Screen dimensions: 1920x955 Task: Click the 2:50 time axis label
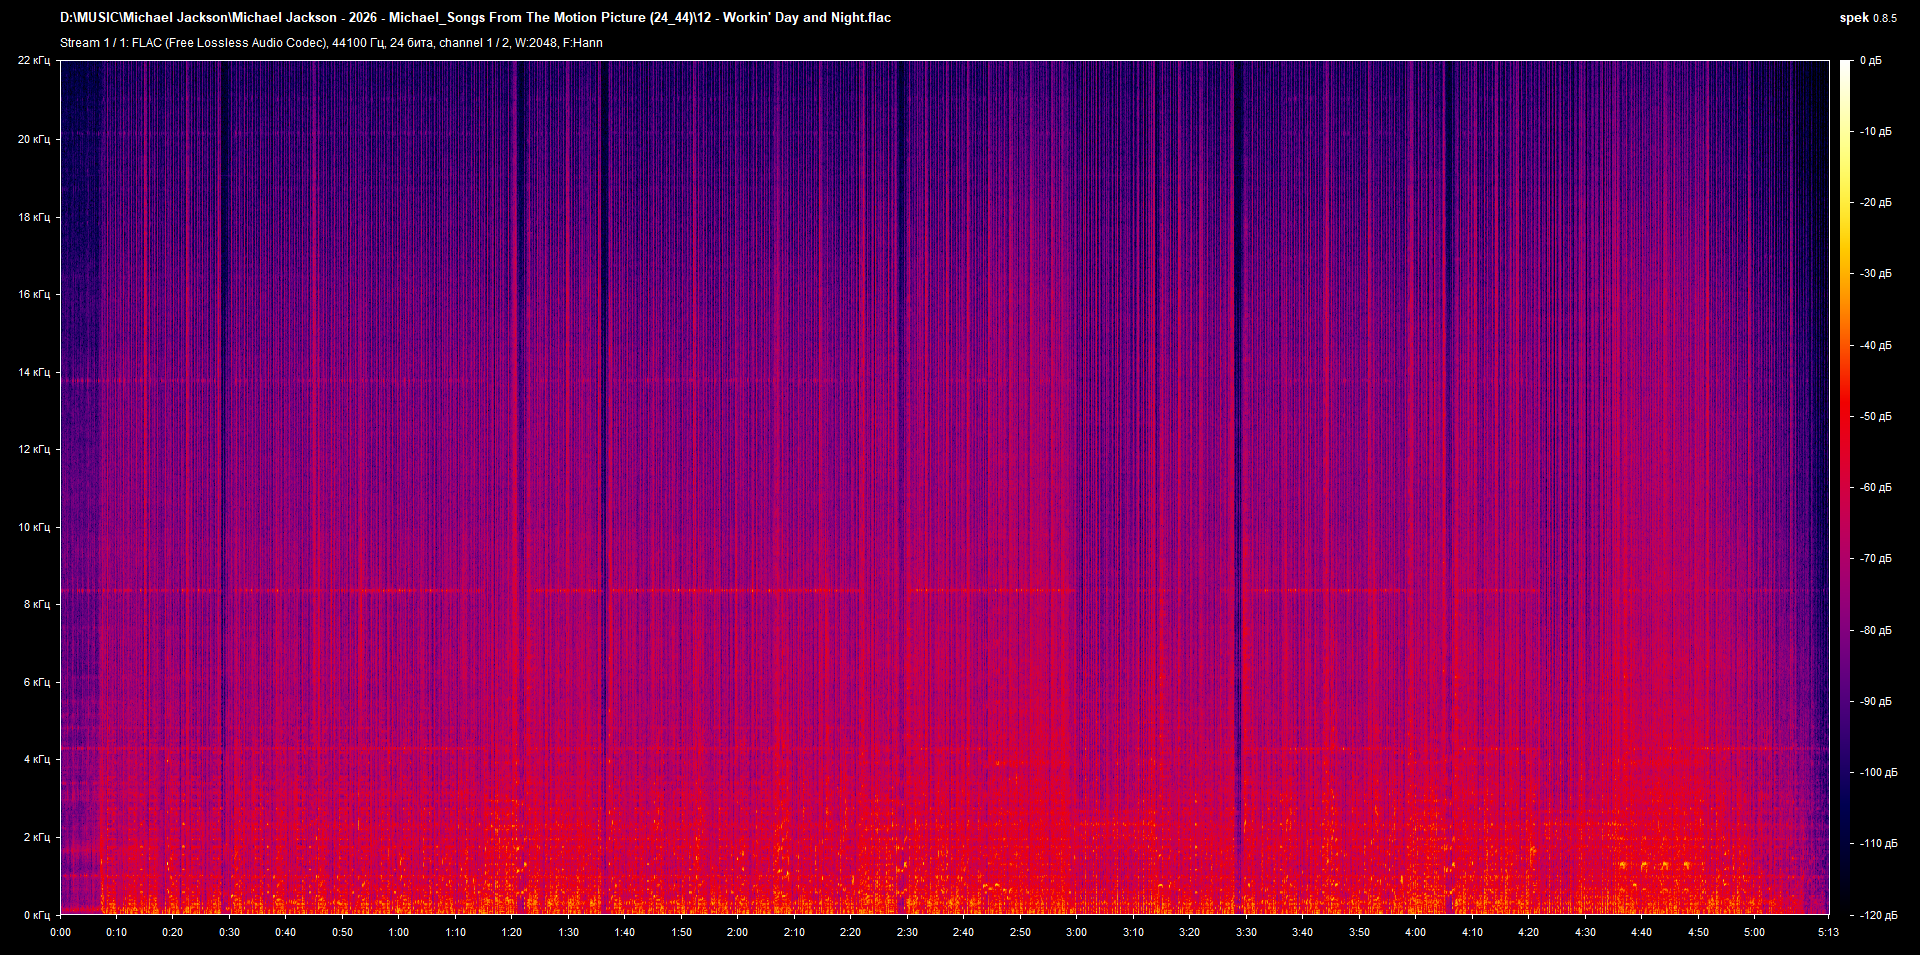[1020, 932]
